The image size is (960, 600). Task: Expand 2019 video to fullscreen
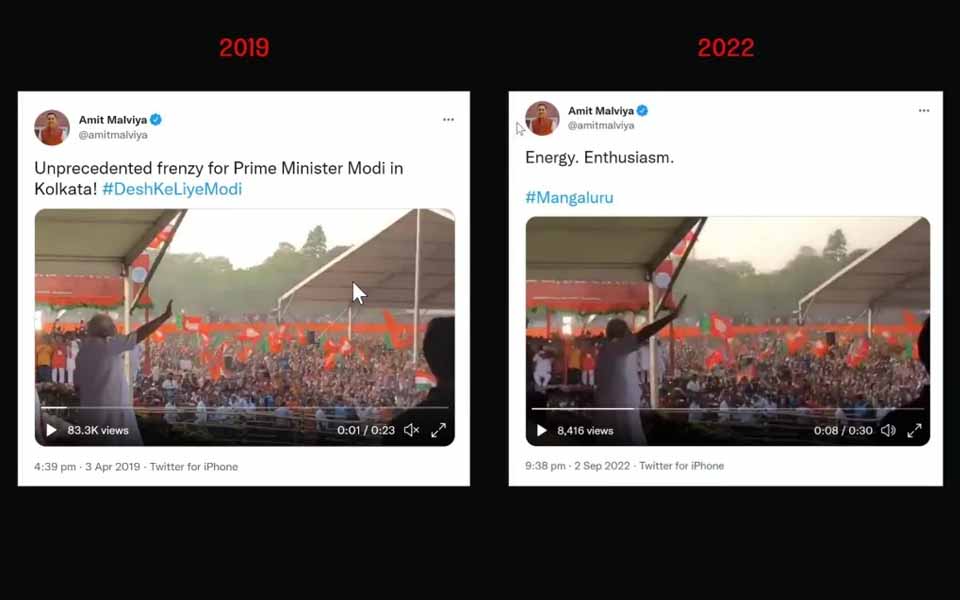[x=438, y=430]
